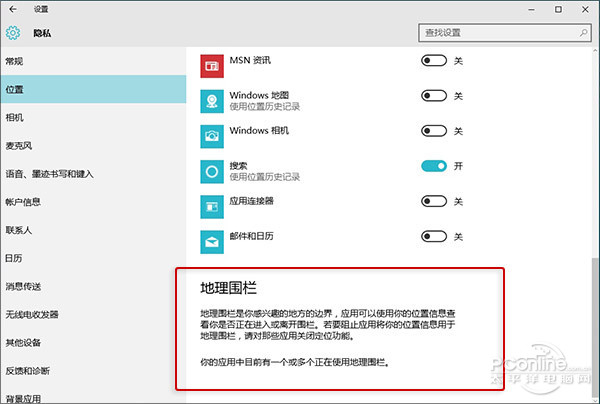Image resolution: width=600 pixels, height=404 pixels.
Task: Open the 常规 privacy category
Action: (93, 61)
